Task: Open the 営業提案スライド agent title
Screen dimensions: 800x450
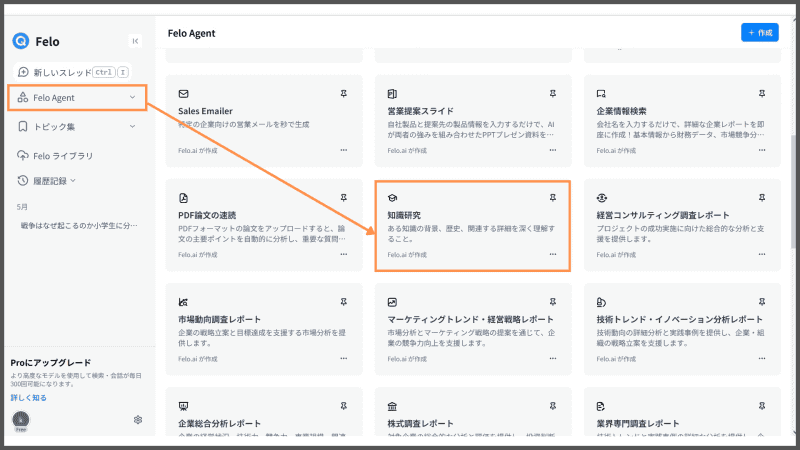Action: 420,111
